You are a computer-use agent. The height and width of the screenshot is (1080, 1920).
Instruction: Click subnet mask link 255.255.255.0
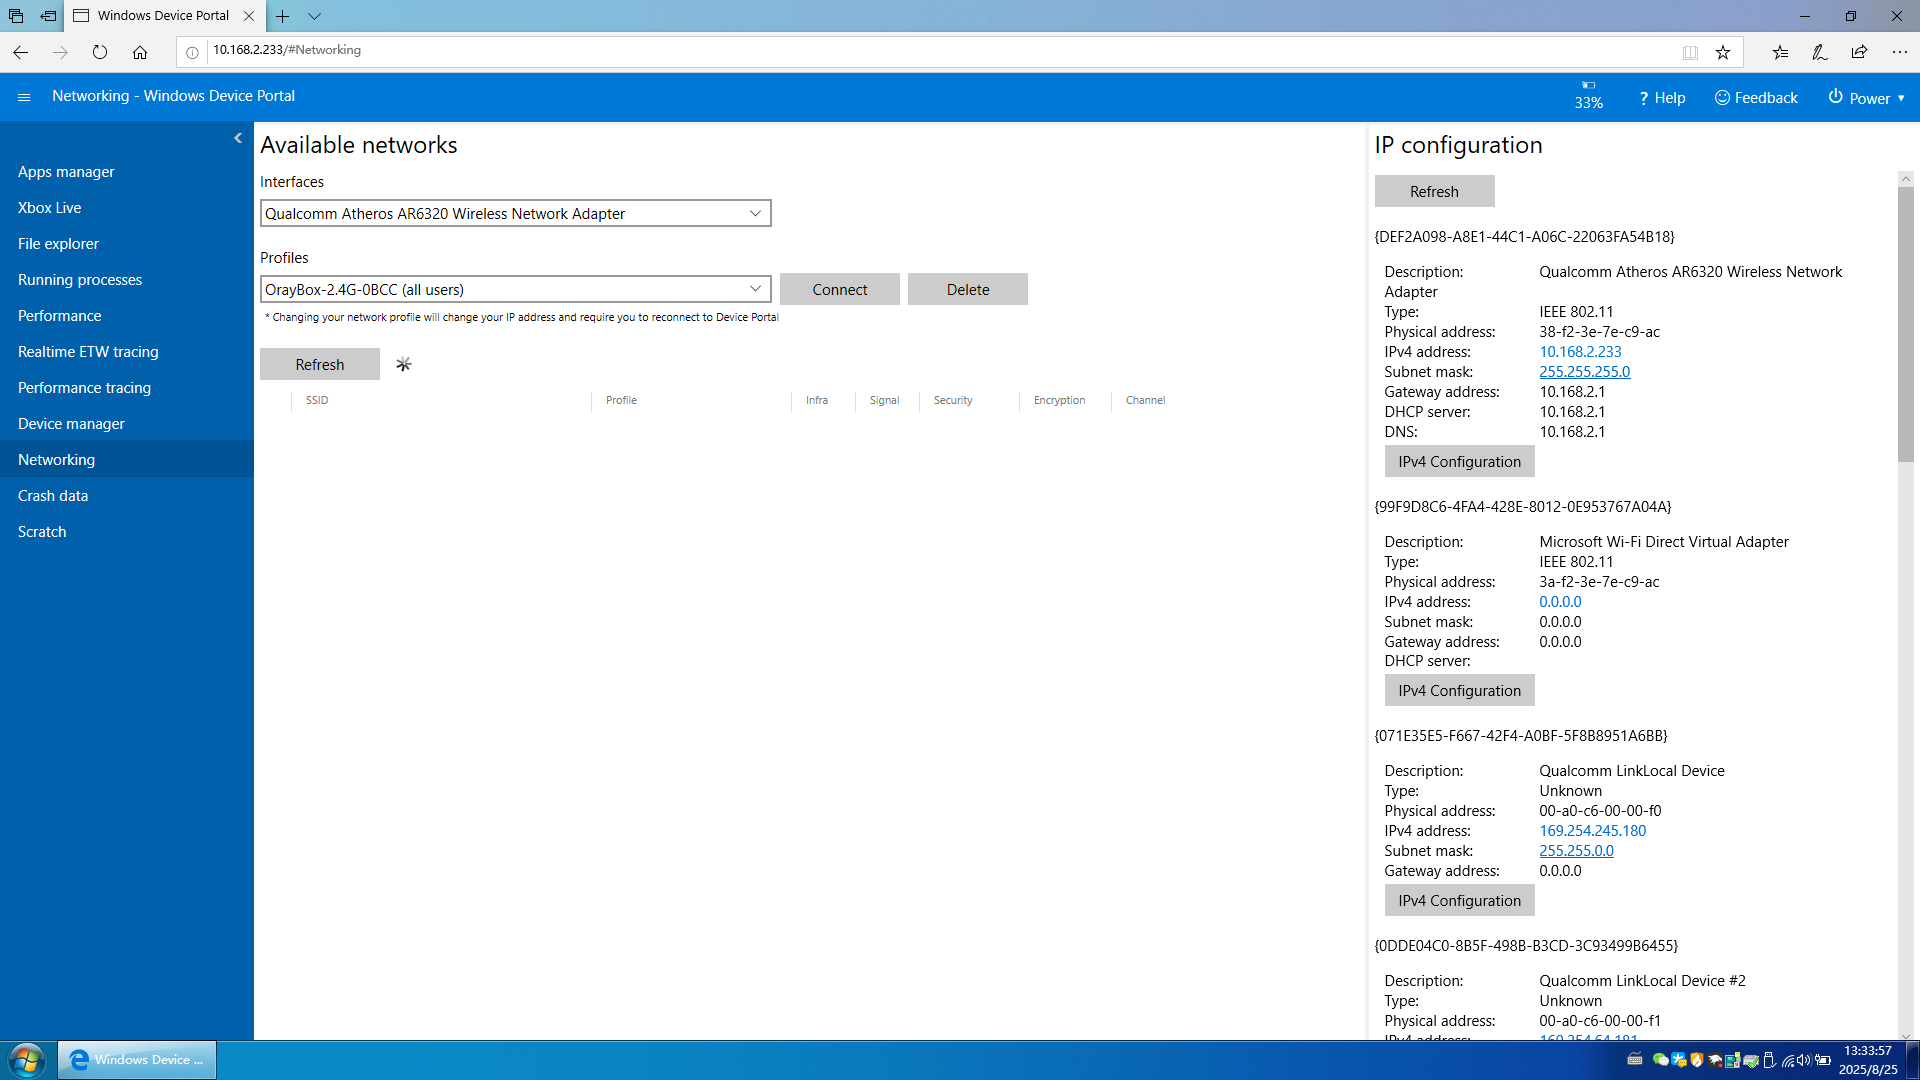pyautogui.click(x=1584, y=372)
